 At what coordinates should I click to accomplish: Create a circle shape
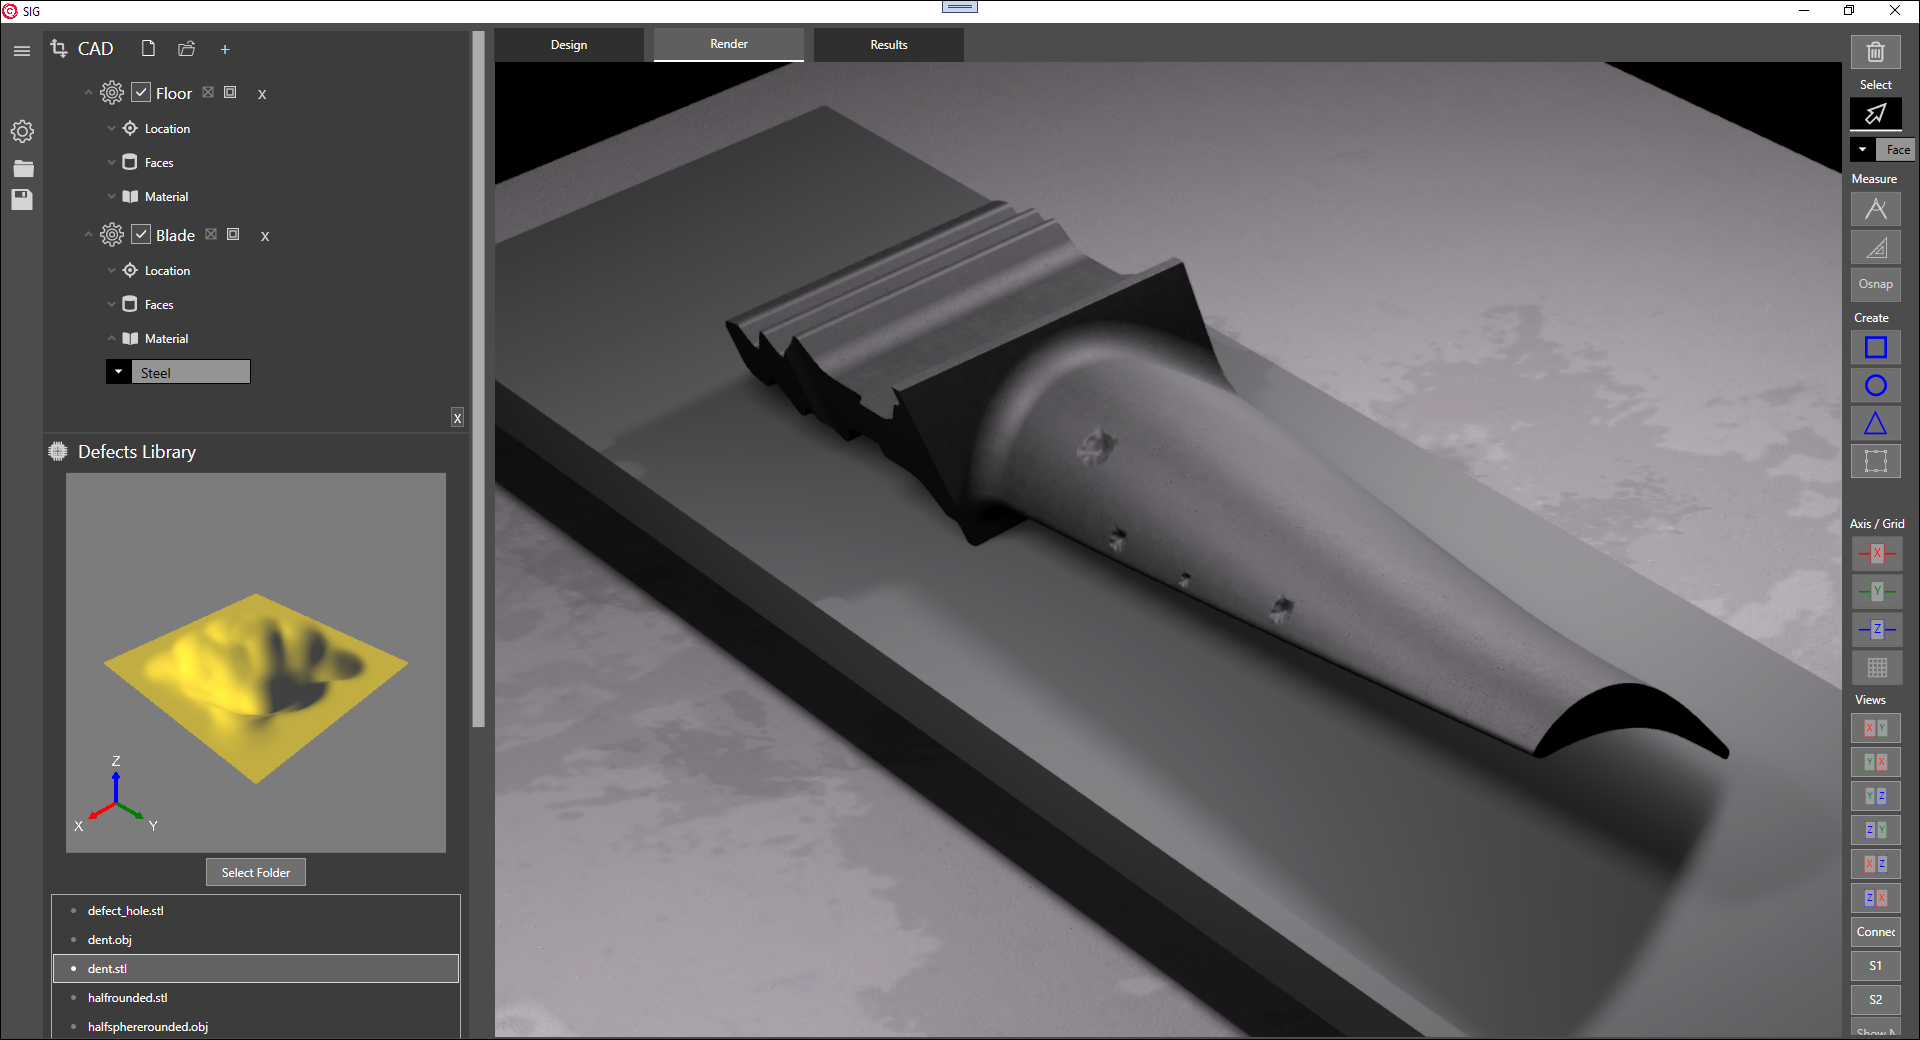click(x=1875, y=386)
